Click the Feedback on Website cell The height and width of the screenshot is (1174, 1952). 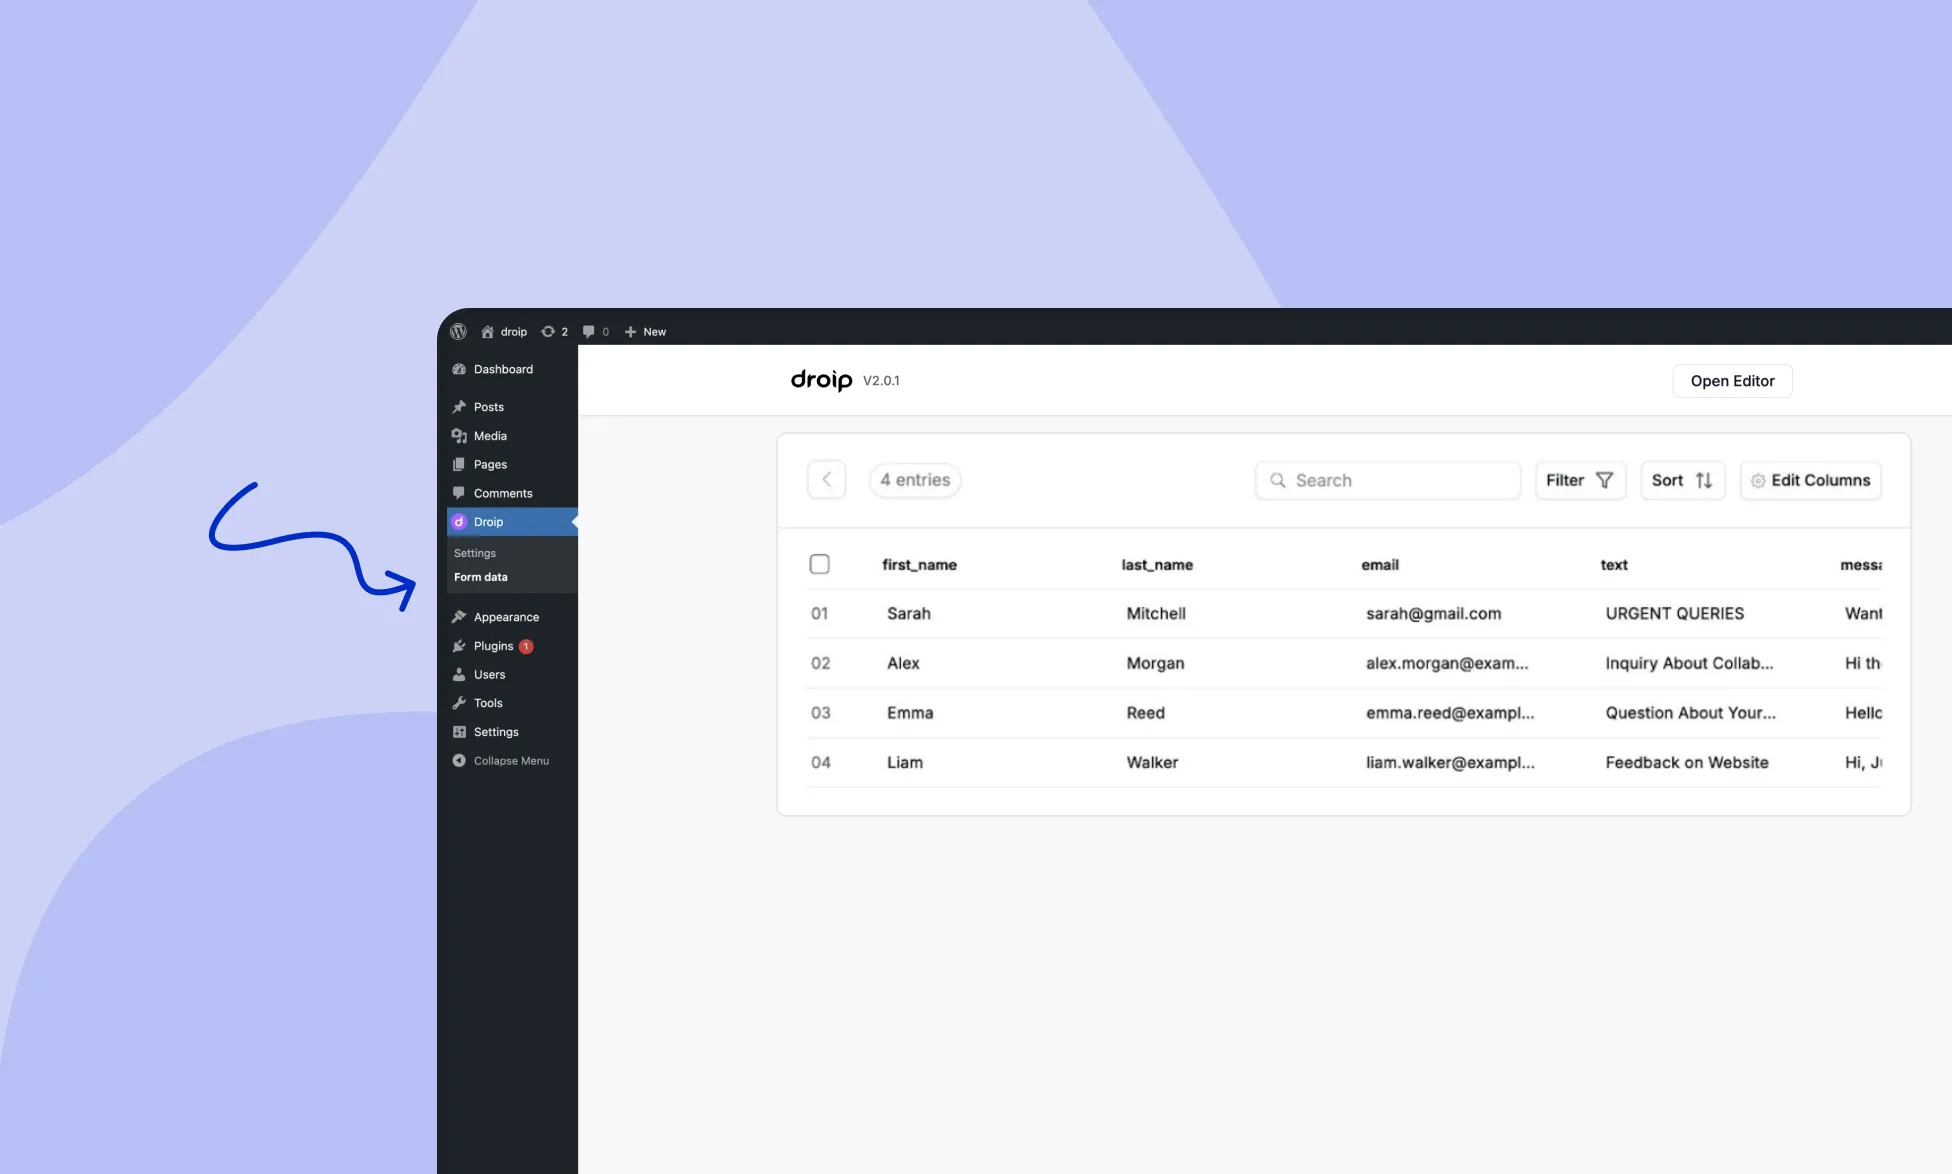pyautogui.click(x=1686, y=763)
